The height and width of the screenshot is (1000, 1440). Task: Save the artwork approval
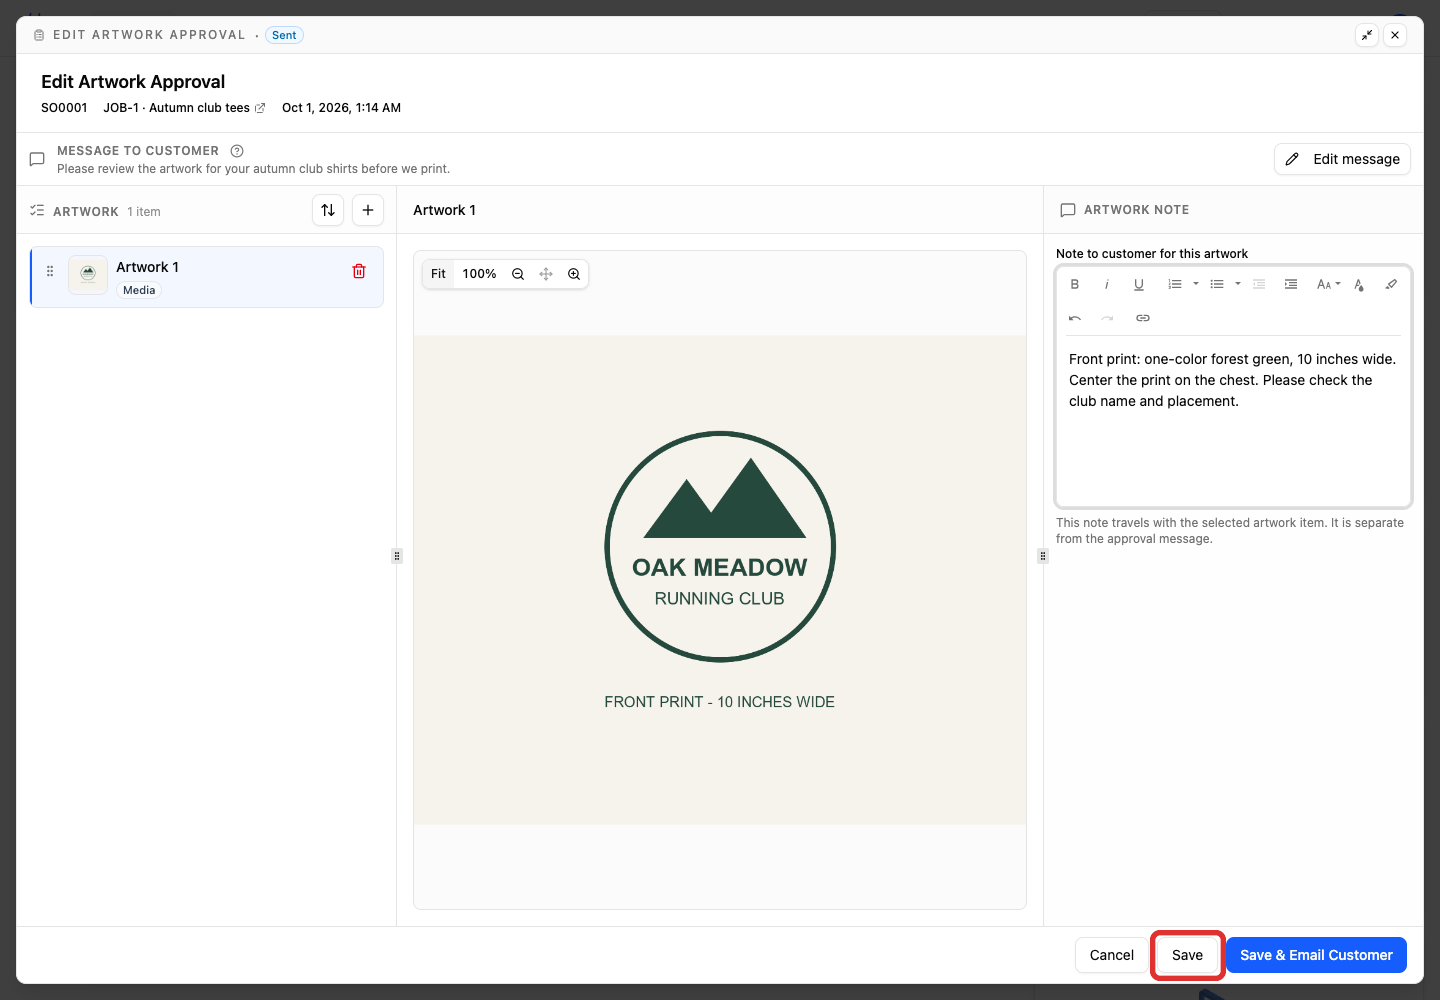1187,955
